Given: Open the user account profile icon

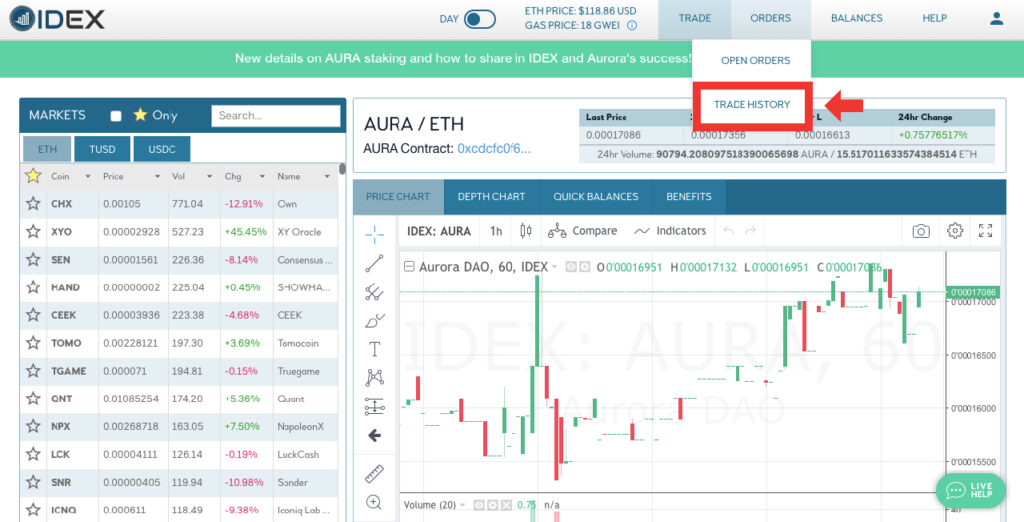Looking at the screenshot, I should (x=996, y=18).
